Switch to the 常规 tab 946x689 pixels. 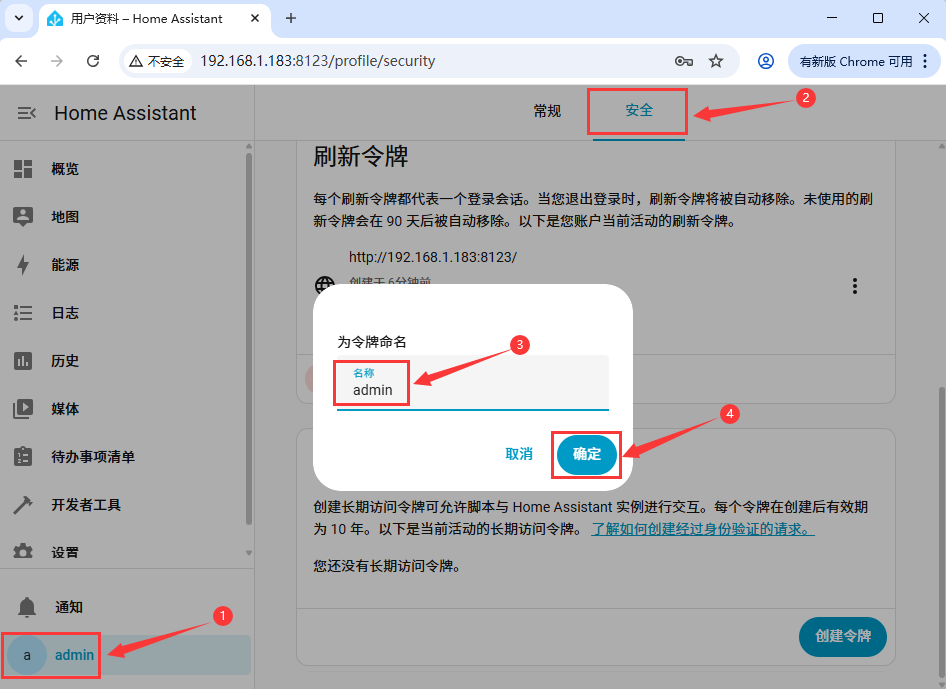coord(547,111)
